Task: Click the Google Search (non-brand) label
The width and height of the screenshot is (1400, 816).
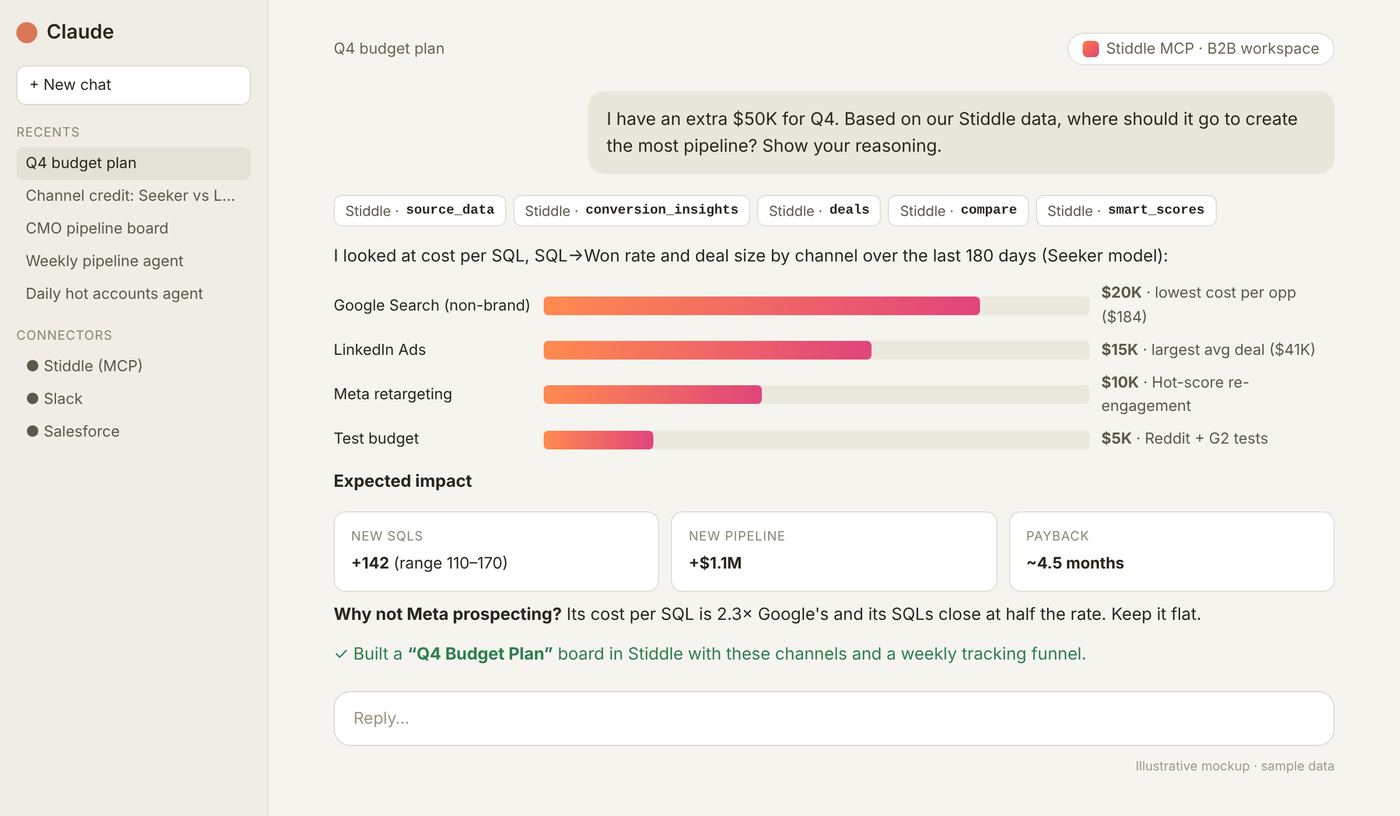Action: click(x=432, y=305)
